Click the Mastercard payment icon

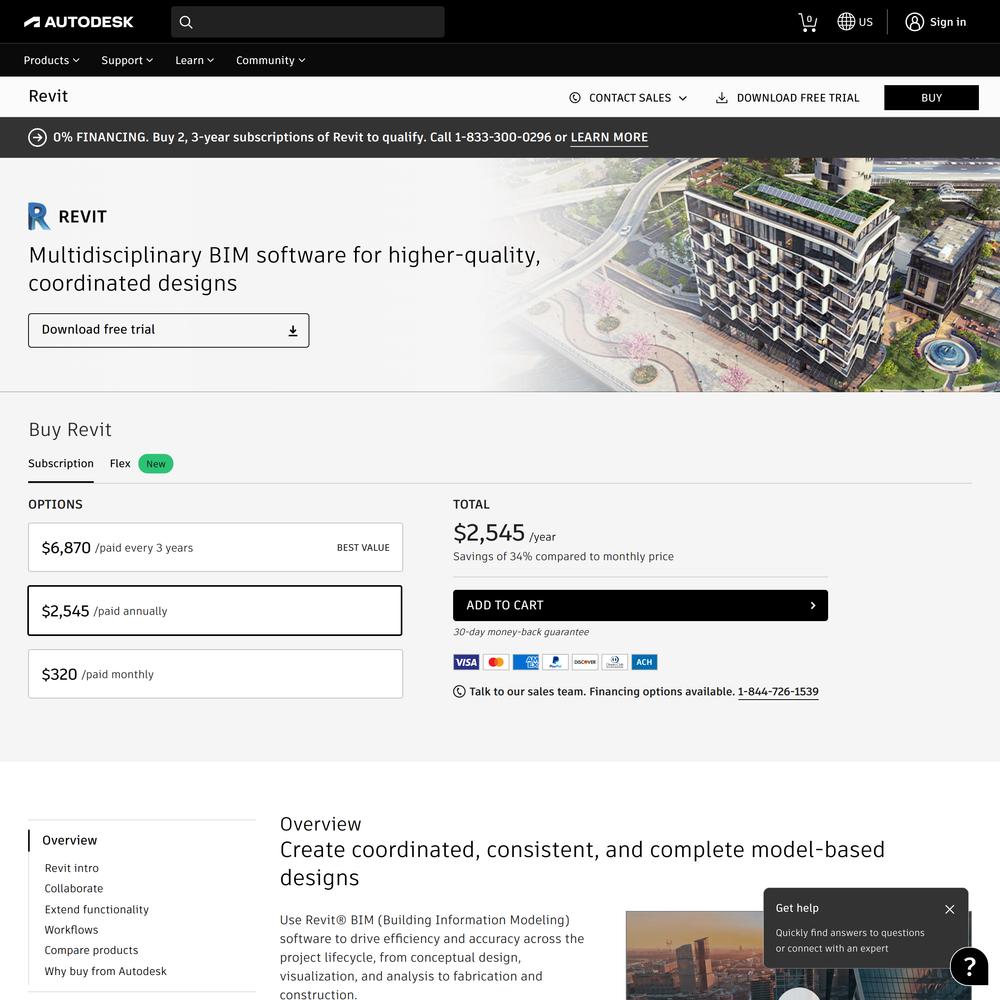click(x=496, y=662)
